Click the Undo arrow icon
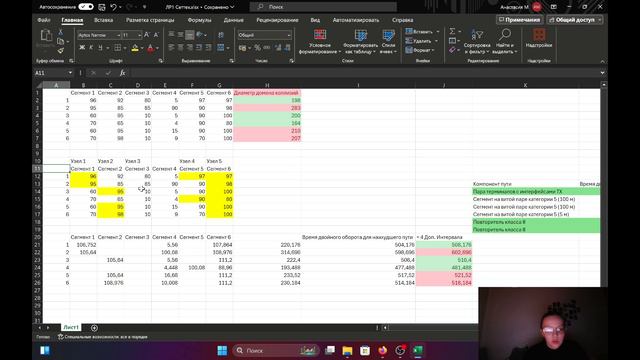Image resolution: width=640 pixels, height=360 pixels. (x=113, y=7)
